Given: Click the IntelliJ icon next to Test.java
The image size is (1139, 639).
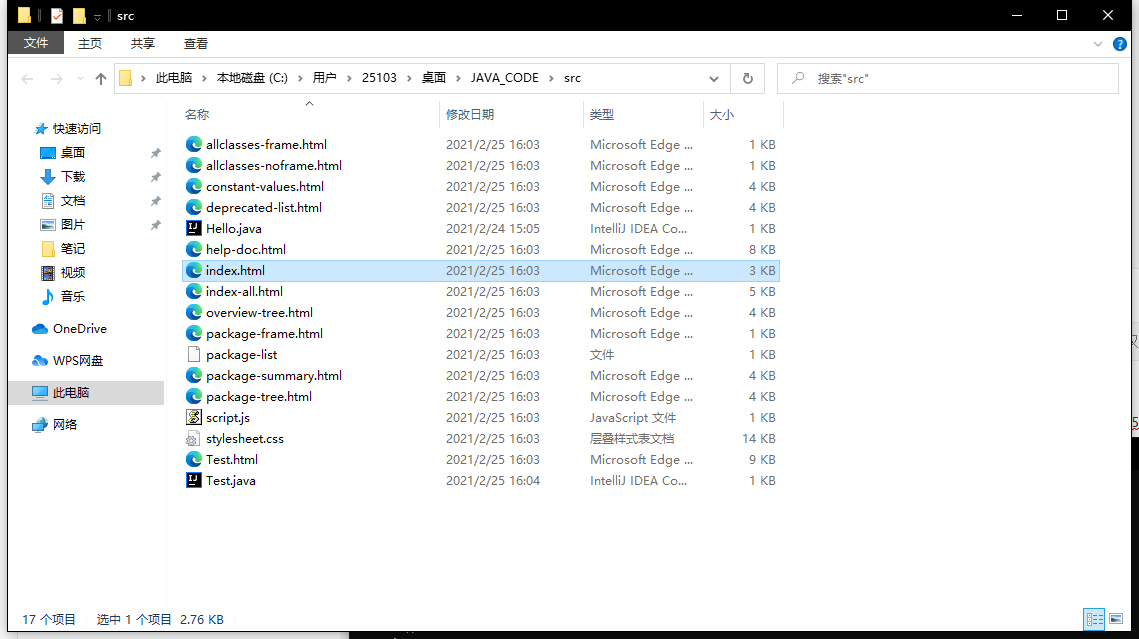Looking at the screenshot, I should [193, 481].
